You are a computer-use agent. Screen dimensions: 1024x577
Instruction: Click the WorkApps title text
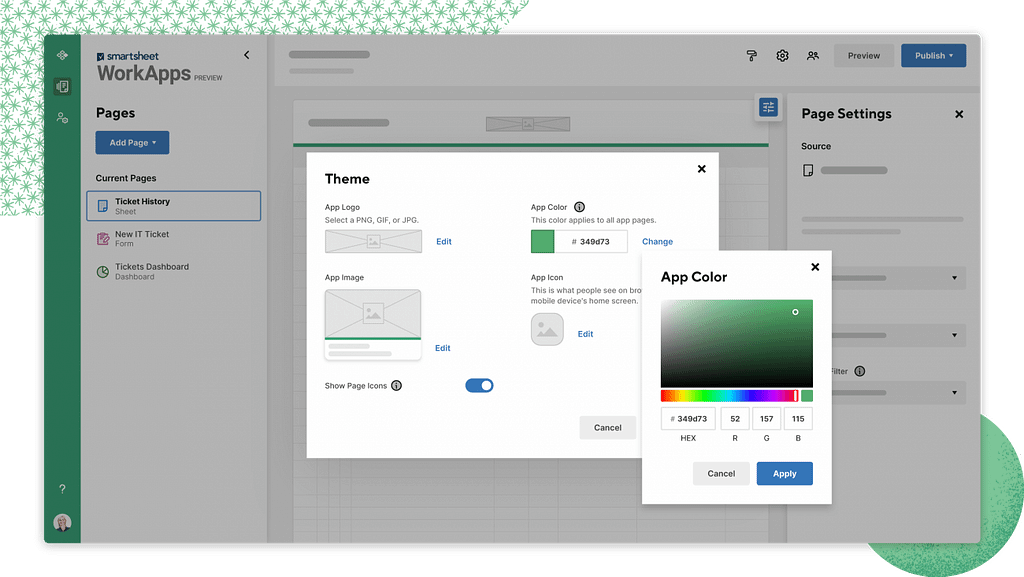pos(144,73)
